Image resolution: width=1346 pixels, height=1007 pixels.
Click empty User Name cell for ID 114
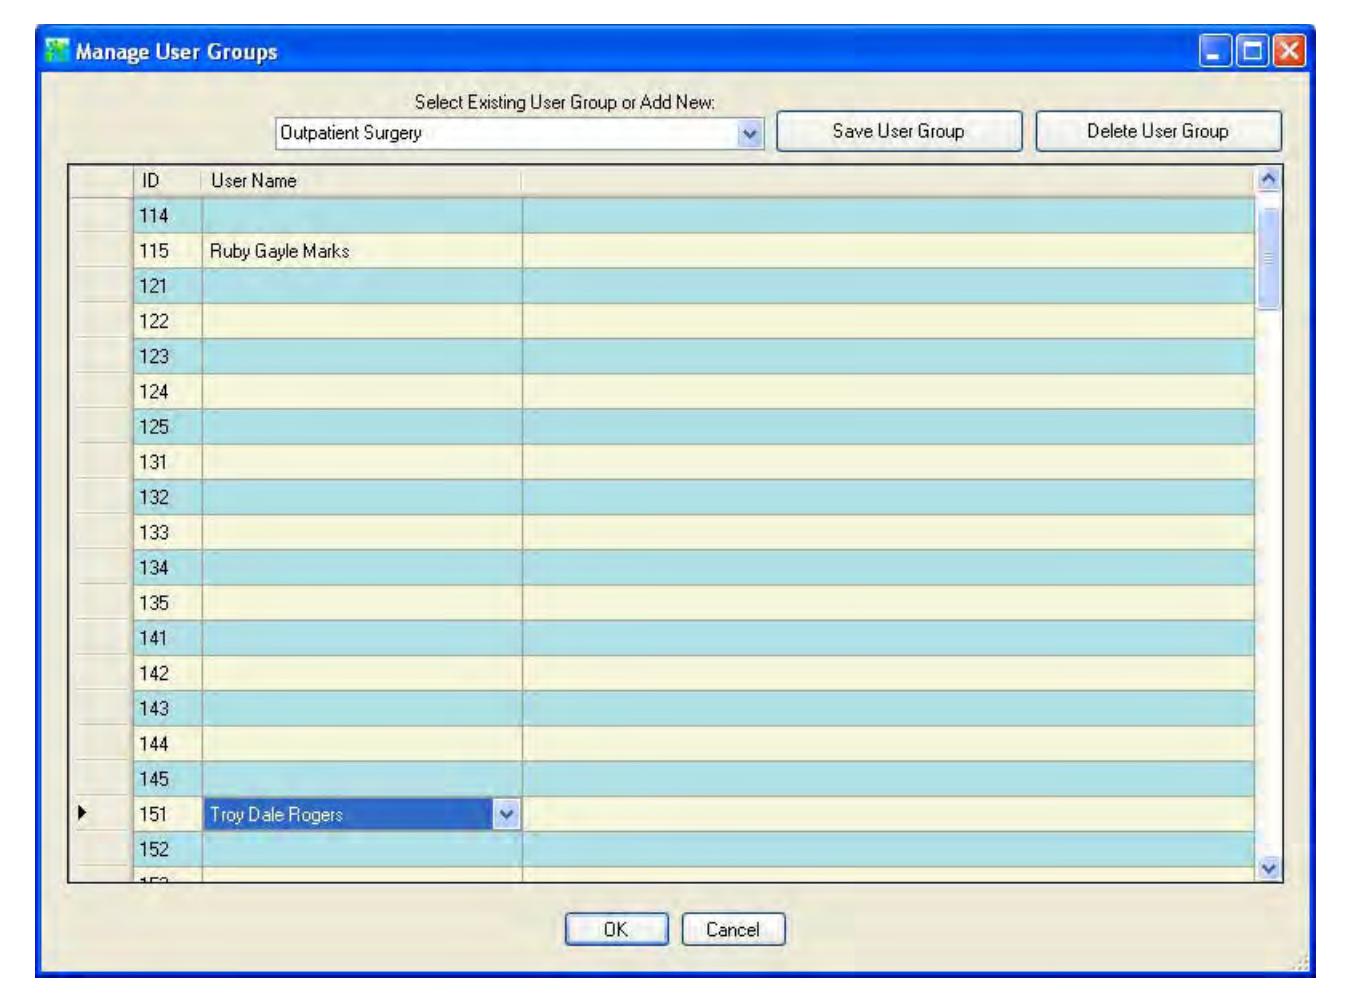tap(362, 216)
